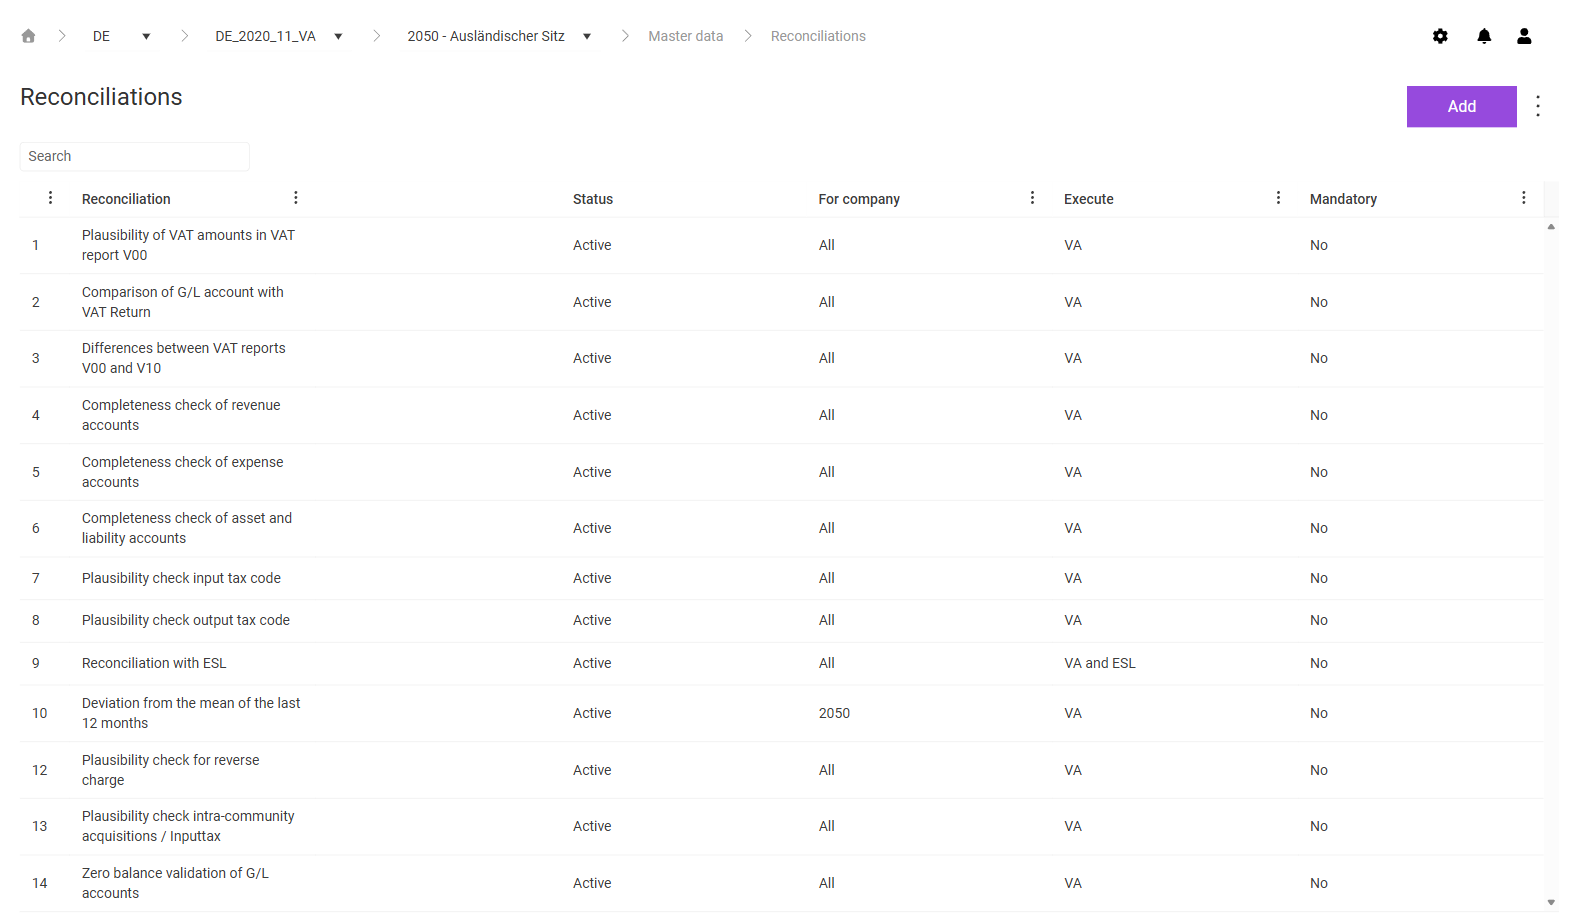The image size is (1579, 915).
Task: Go to the home icon in breadcrumb
Action: 28,36
